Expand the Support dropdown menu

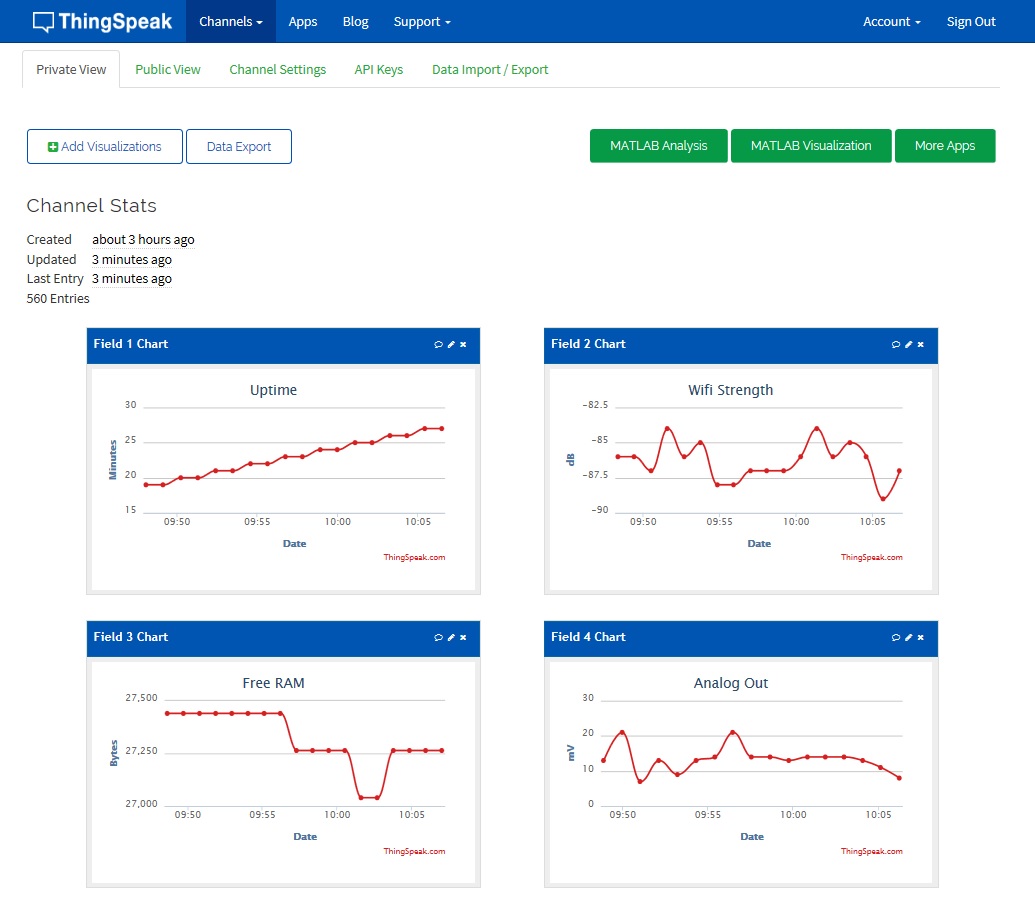(422, 22)
